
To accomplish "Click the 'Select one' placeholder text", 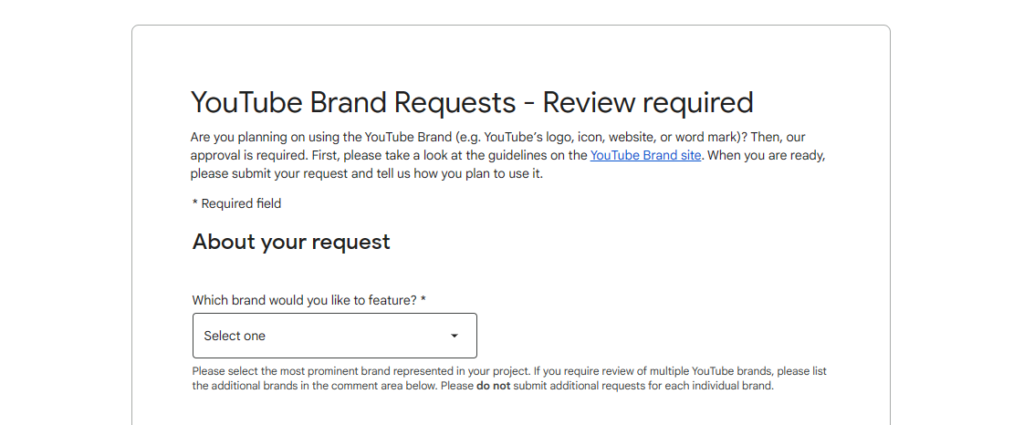I will pyautogui.click(x=235, y=336).
